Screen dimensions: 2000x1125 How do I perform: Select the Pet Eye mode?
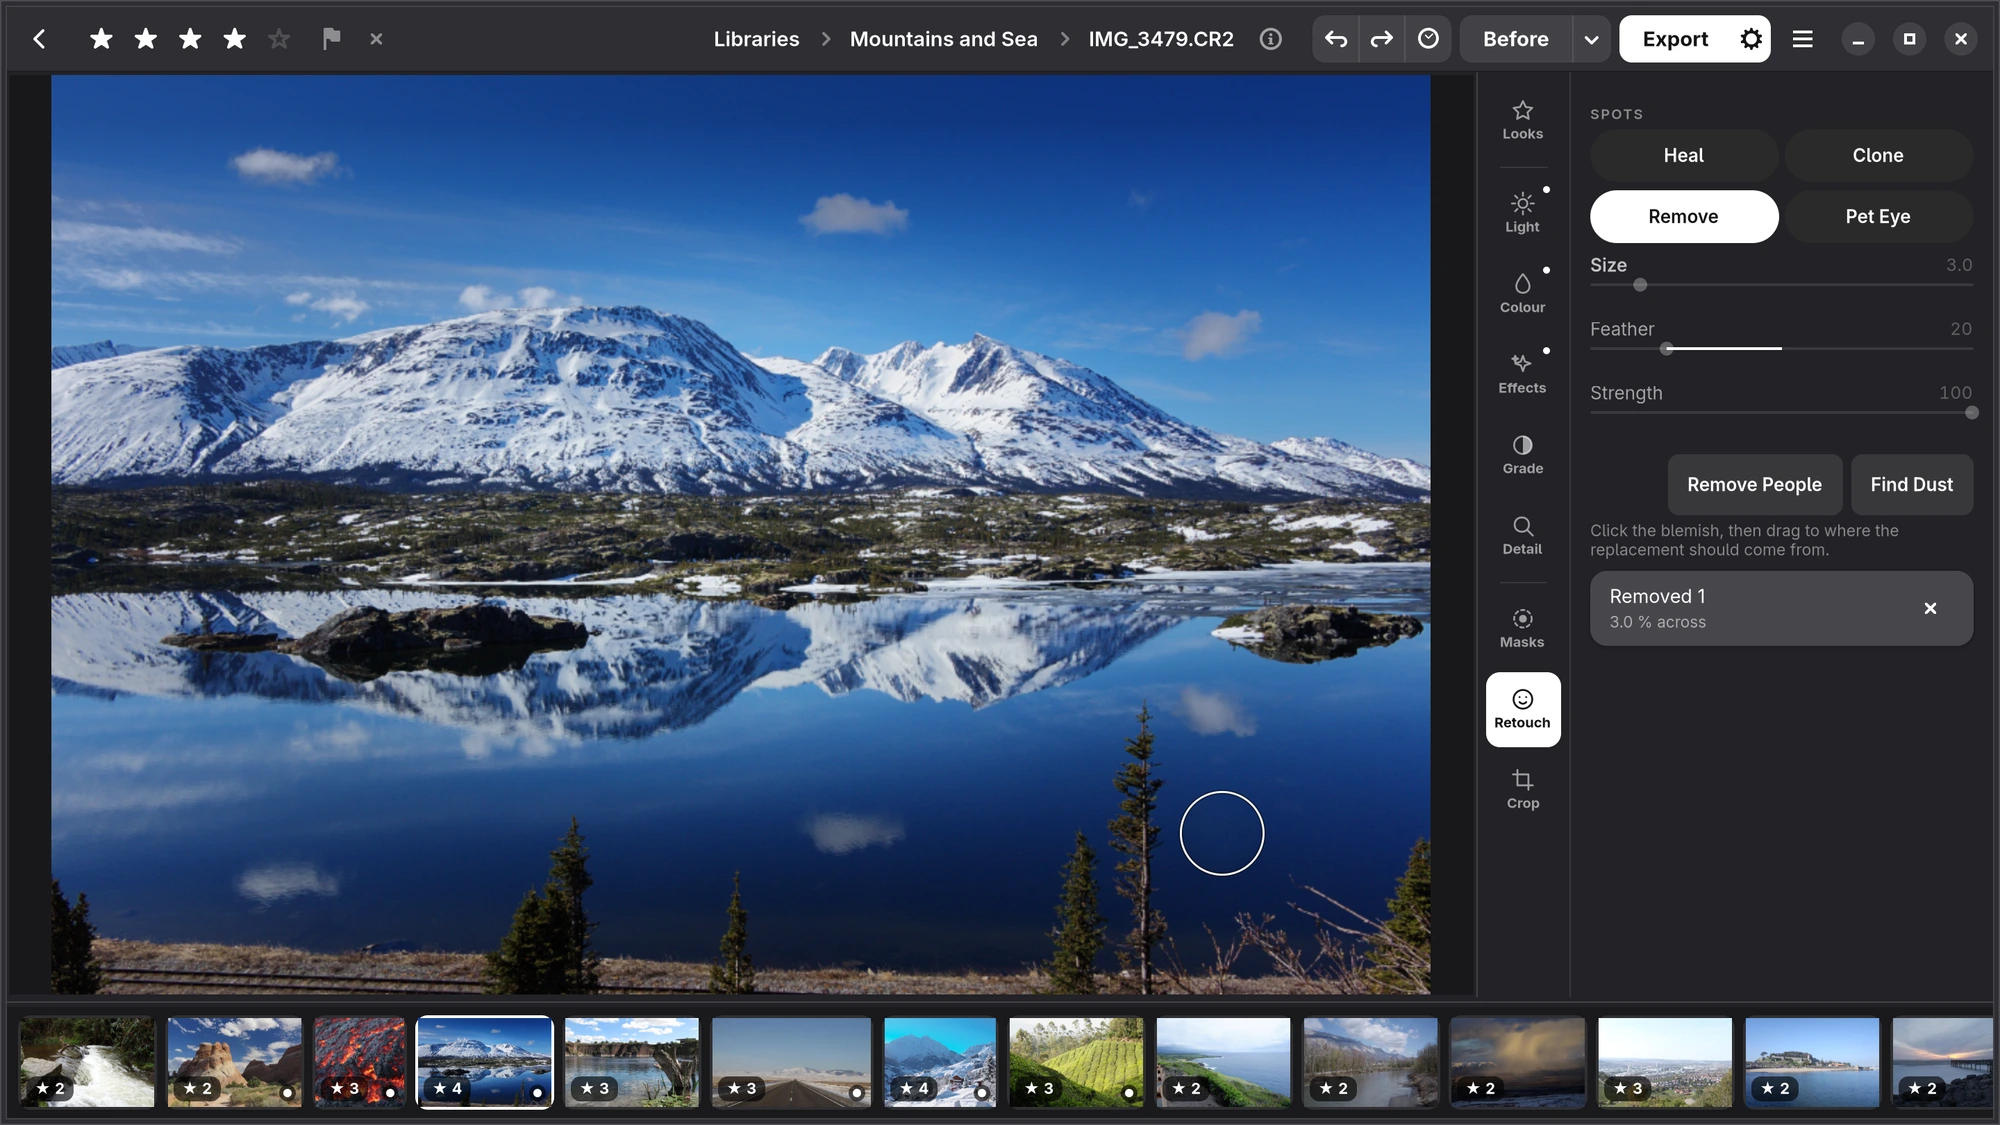coord(1878,216)
